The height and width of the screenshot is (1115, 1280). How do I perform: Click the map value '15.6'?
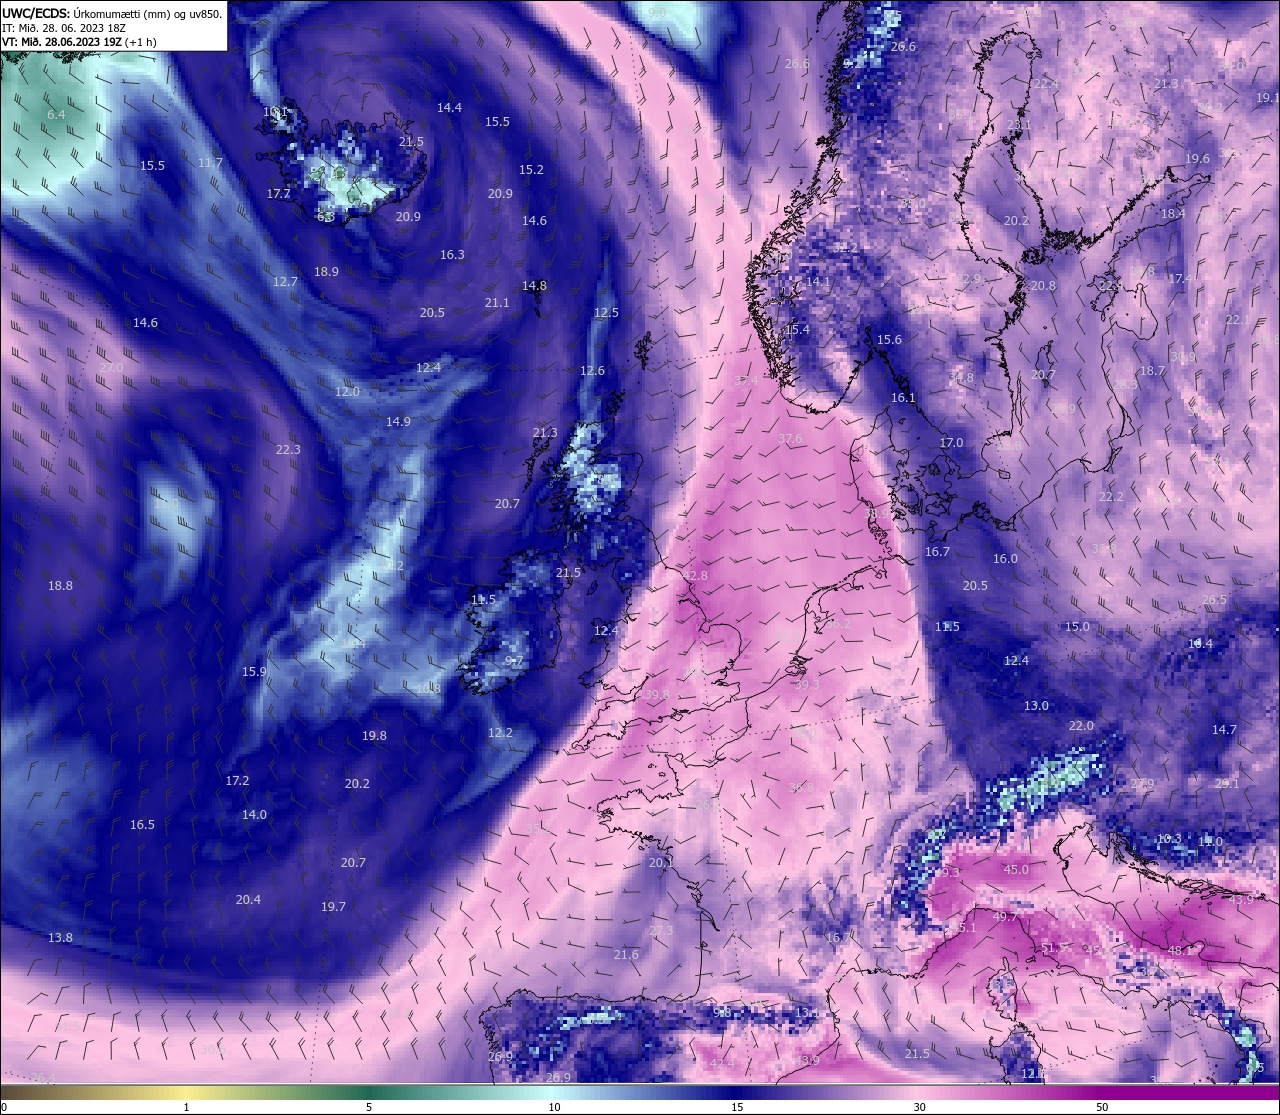point(889,340)
